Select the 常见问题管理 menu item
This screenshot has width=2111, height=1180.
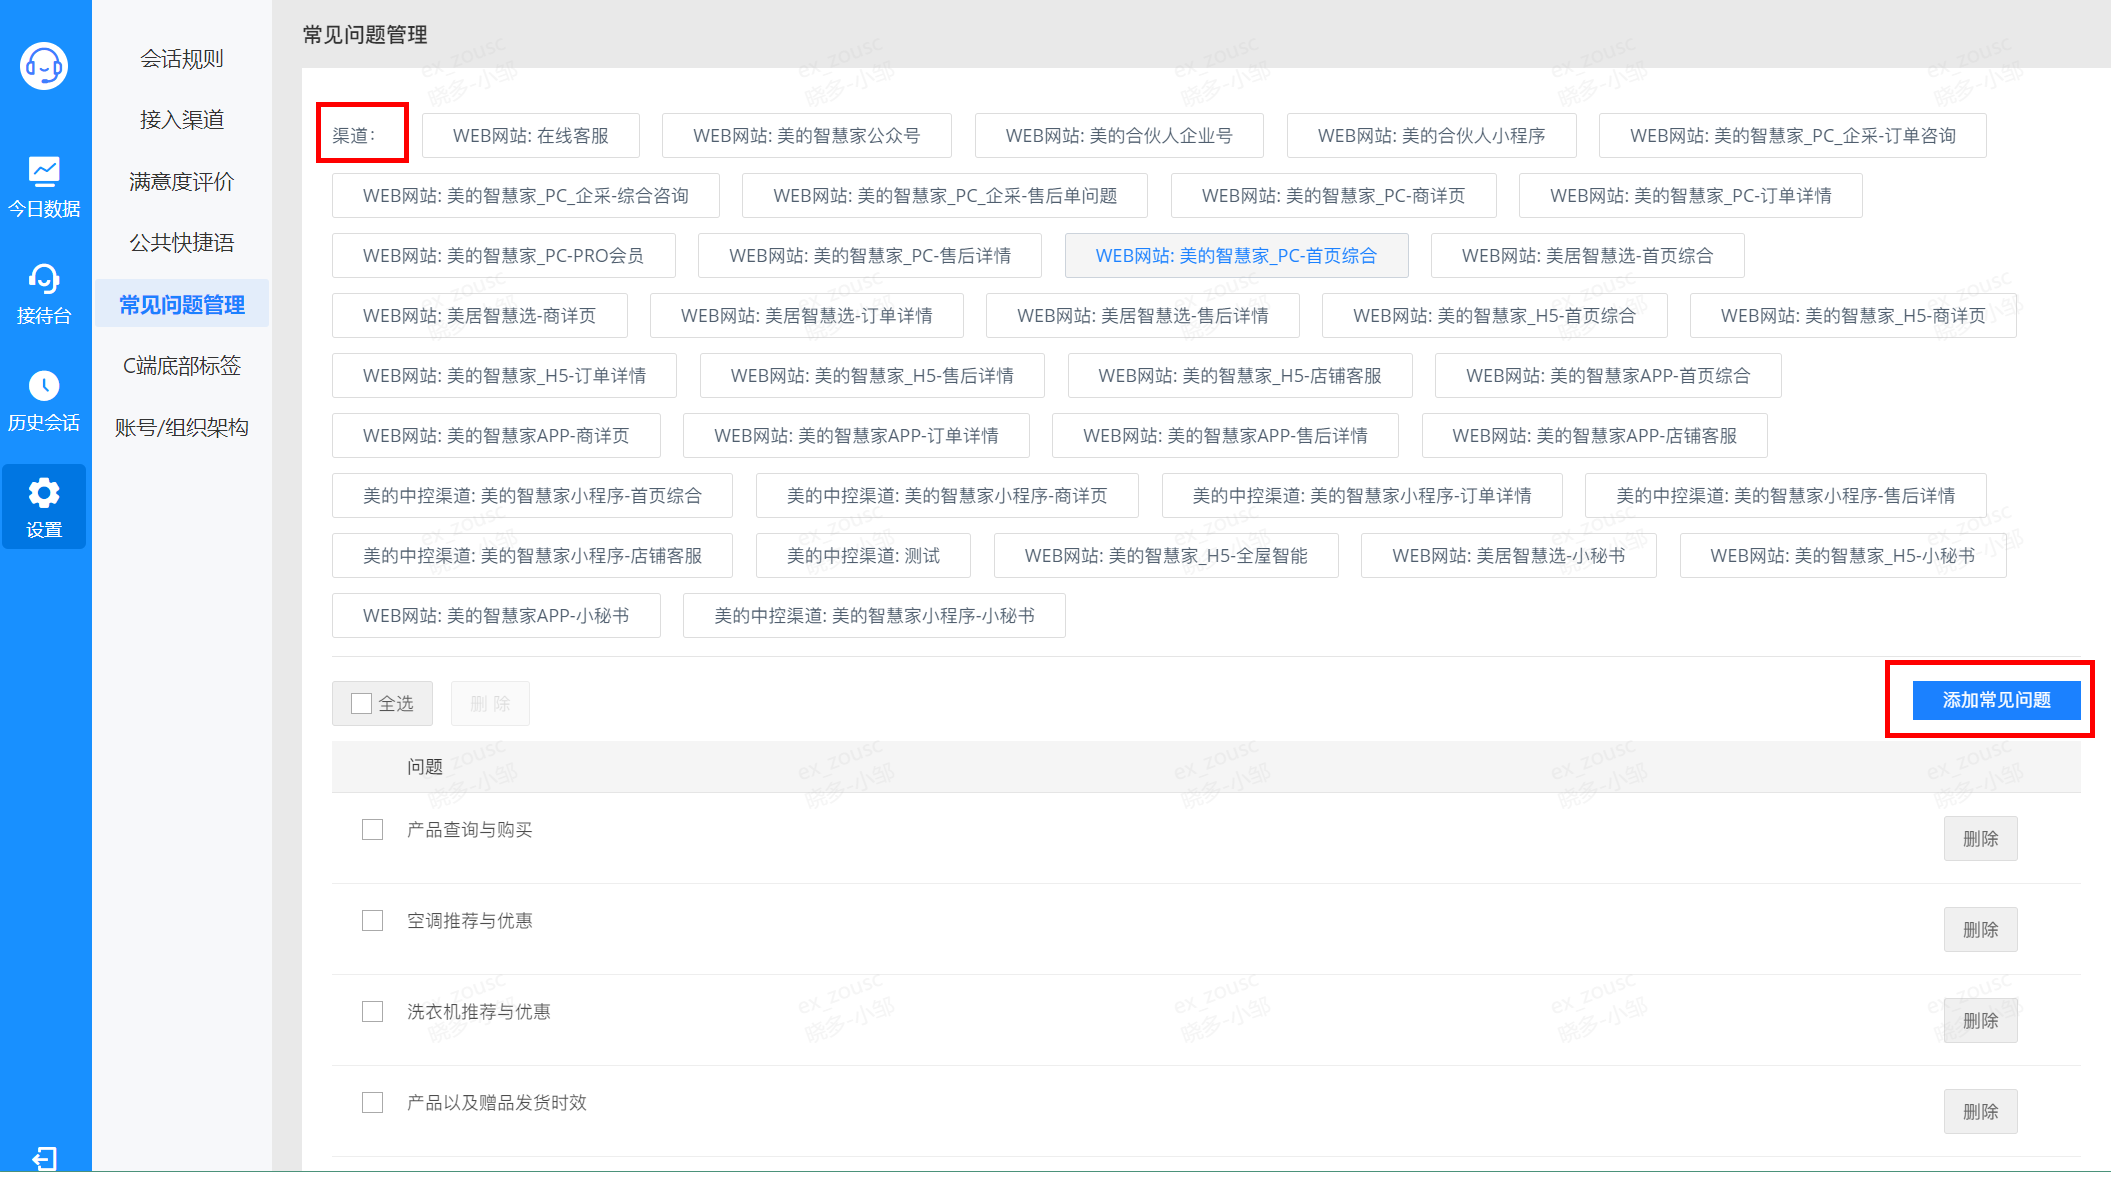tap(182, 304)
